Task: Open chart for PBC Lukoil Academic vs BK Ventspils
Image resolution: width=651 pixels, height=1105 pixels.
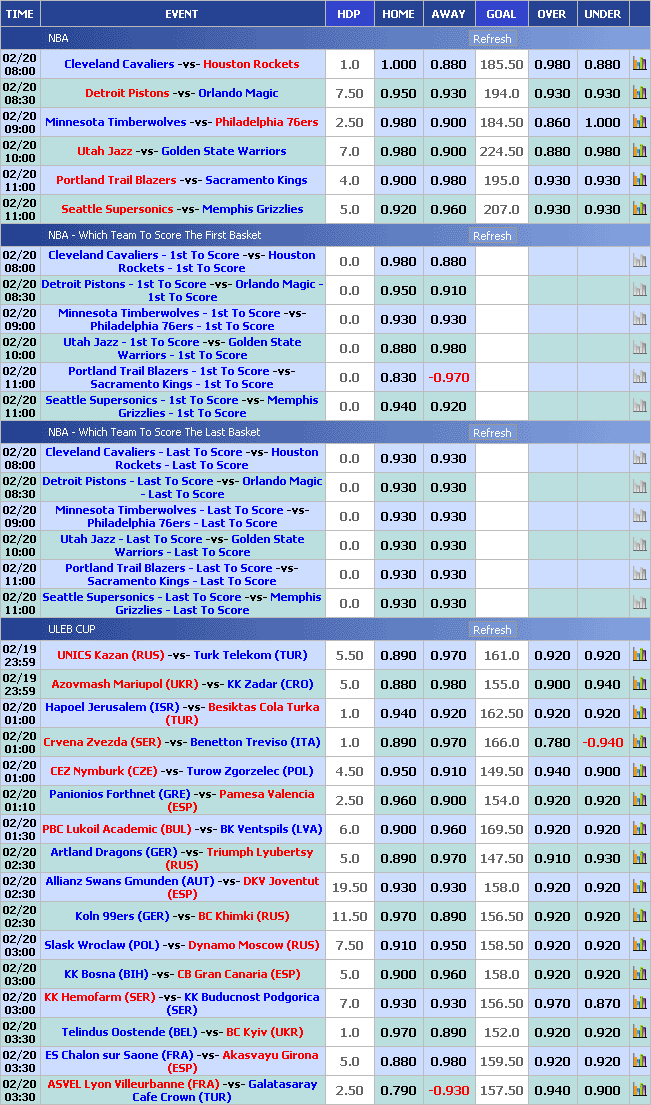Action: pos(639,829)
